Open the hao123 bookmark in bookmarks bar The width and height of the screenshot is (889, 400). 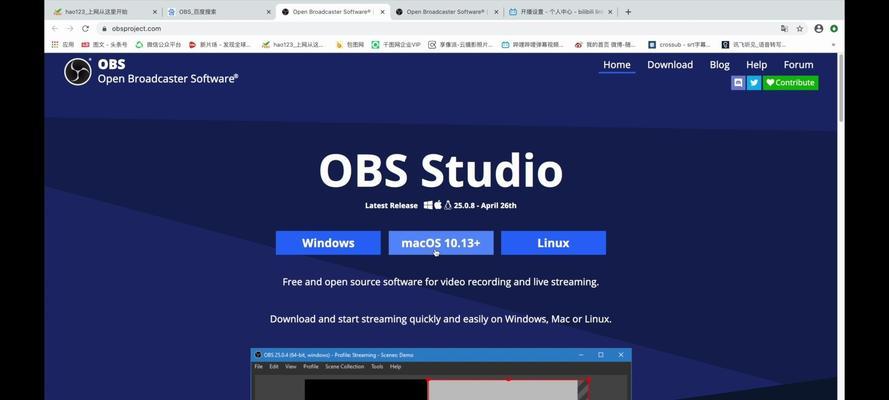(293, 44)
